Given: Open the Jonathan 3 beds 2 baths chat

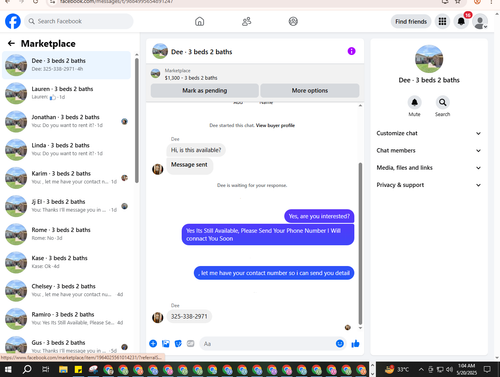Looking at the screenshot, I should [67, 121].
